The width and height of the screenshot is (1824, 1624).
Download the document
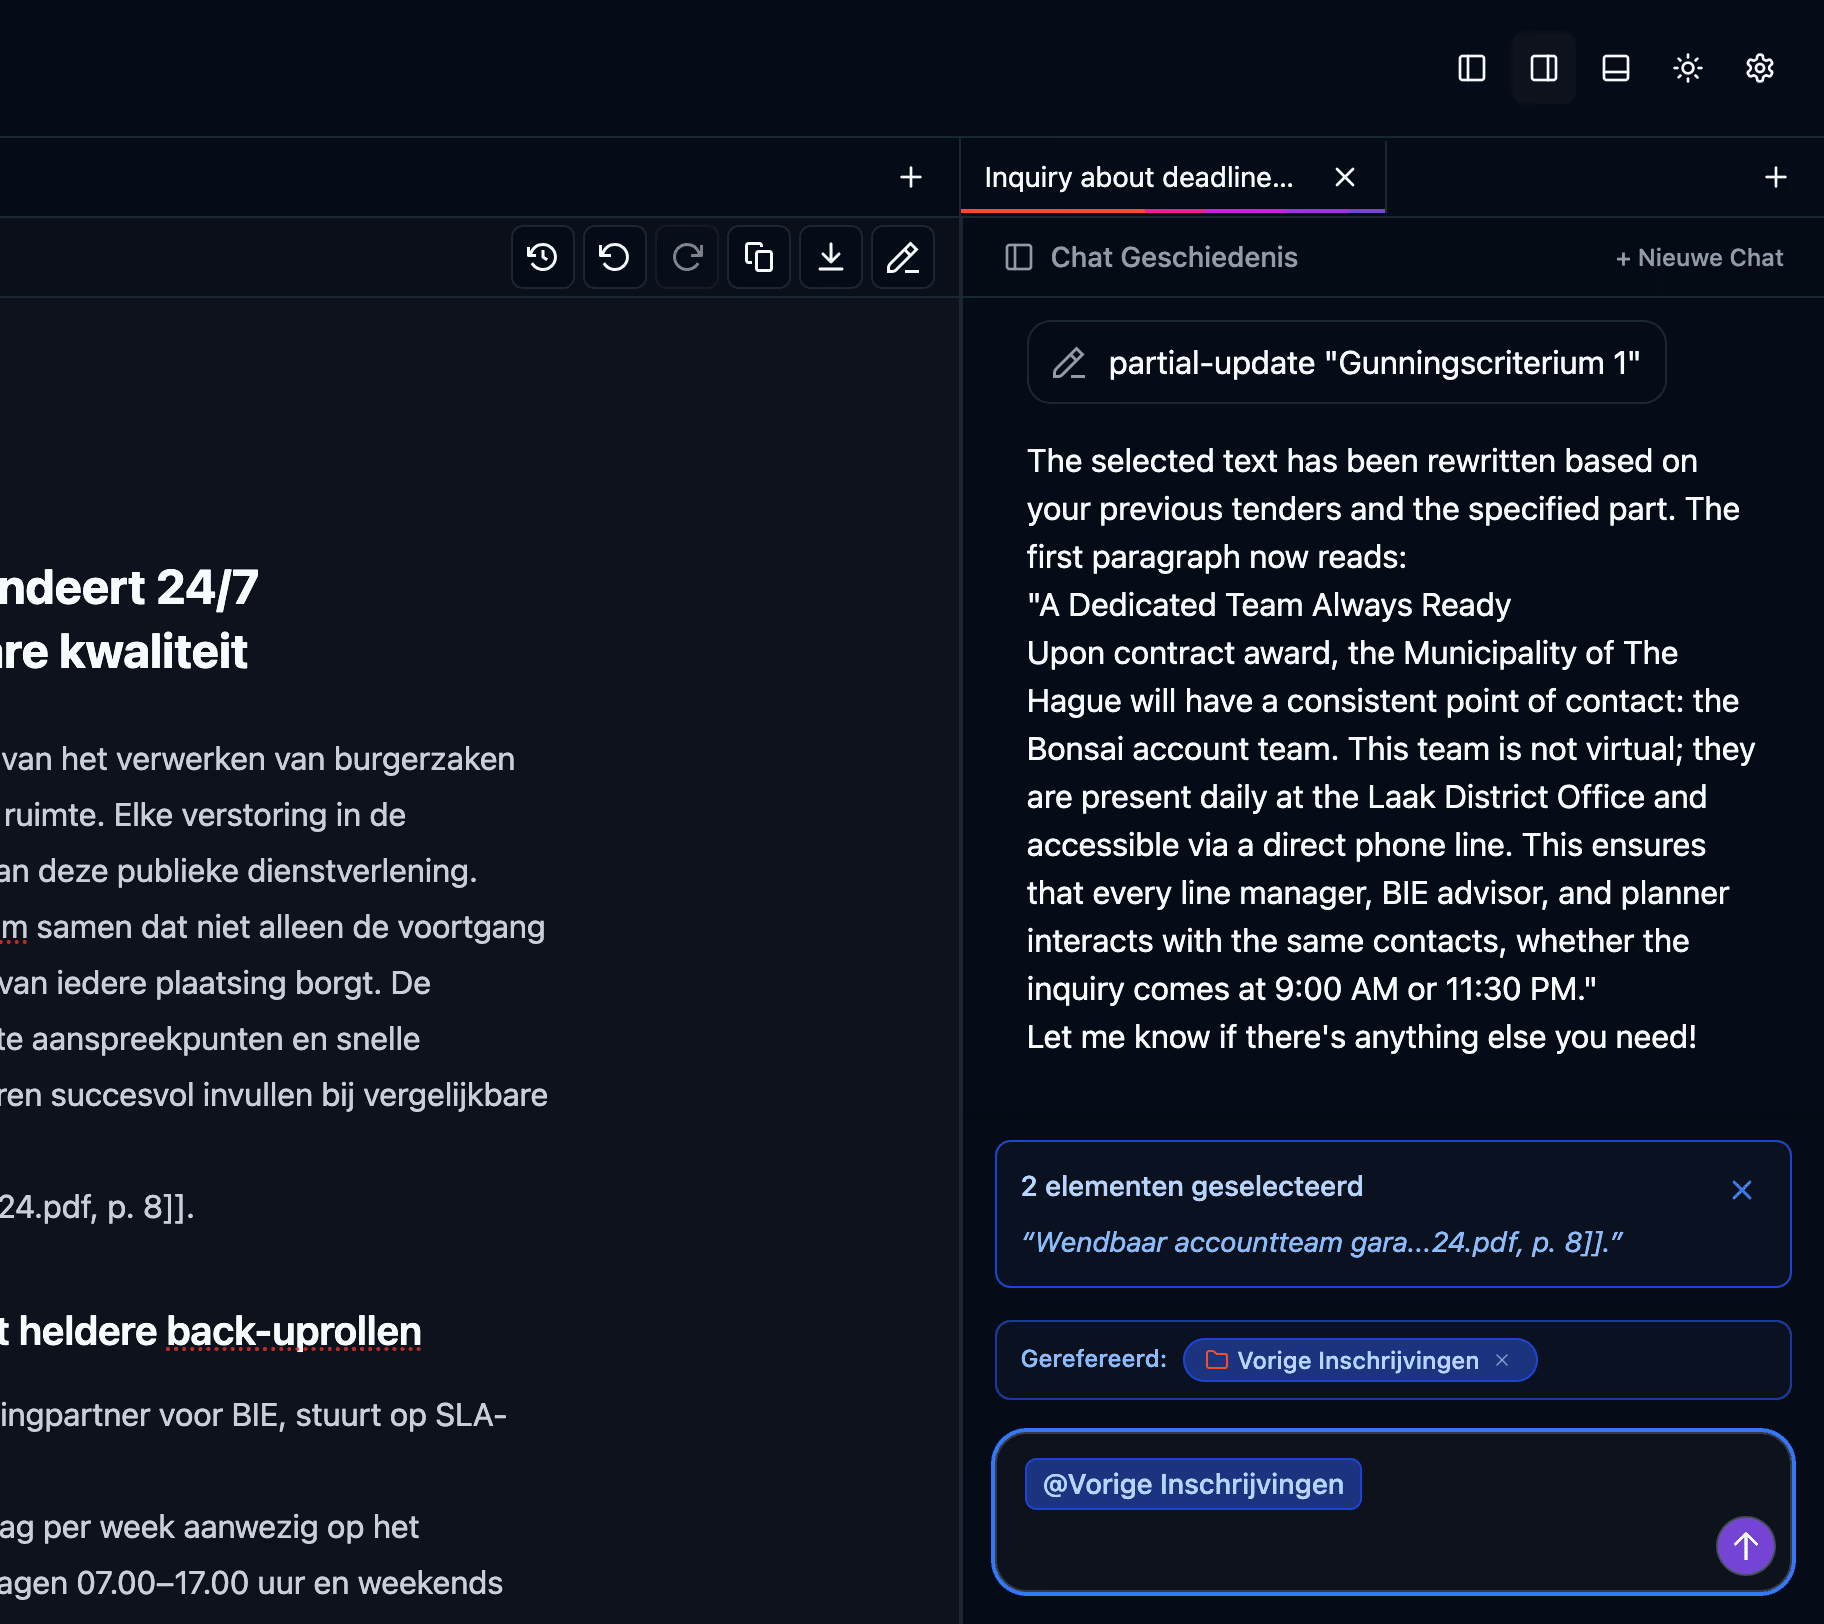pyautogui.click(x=831, y=257)
